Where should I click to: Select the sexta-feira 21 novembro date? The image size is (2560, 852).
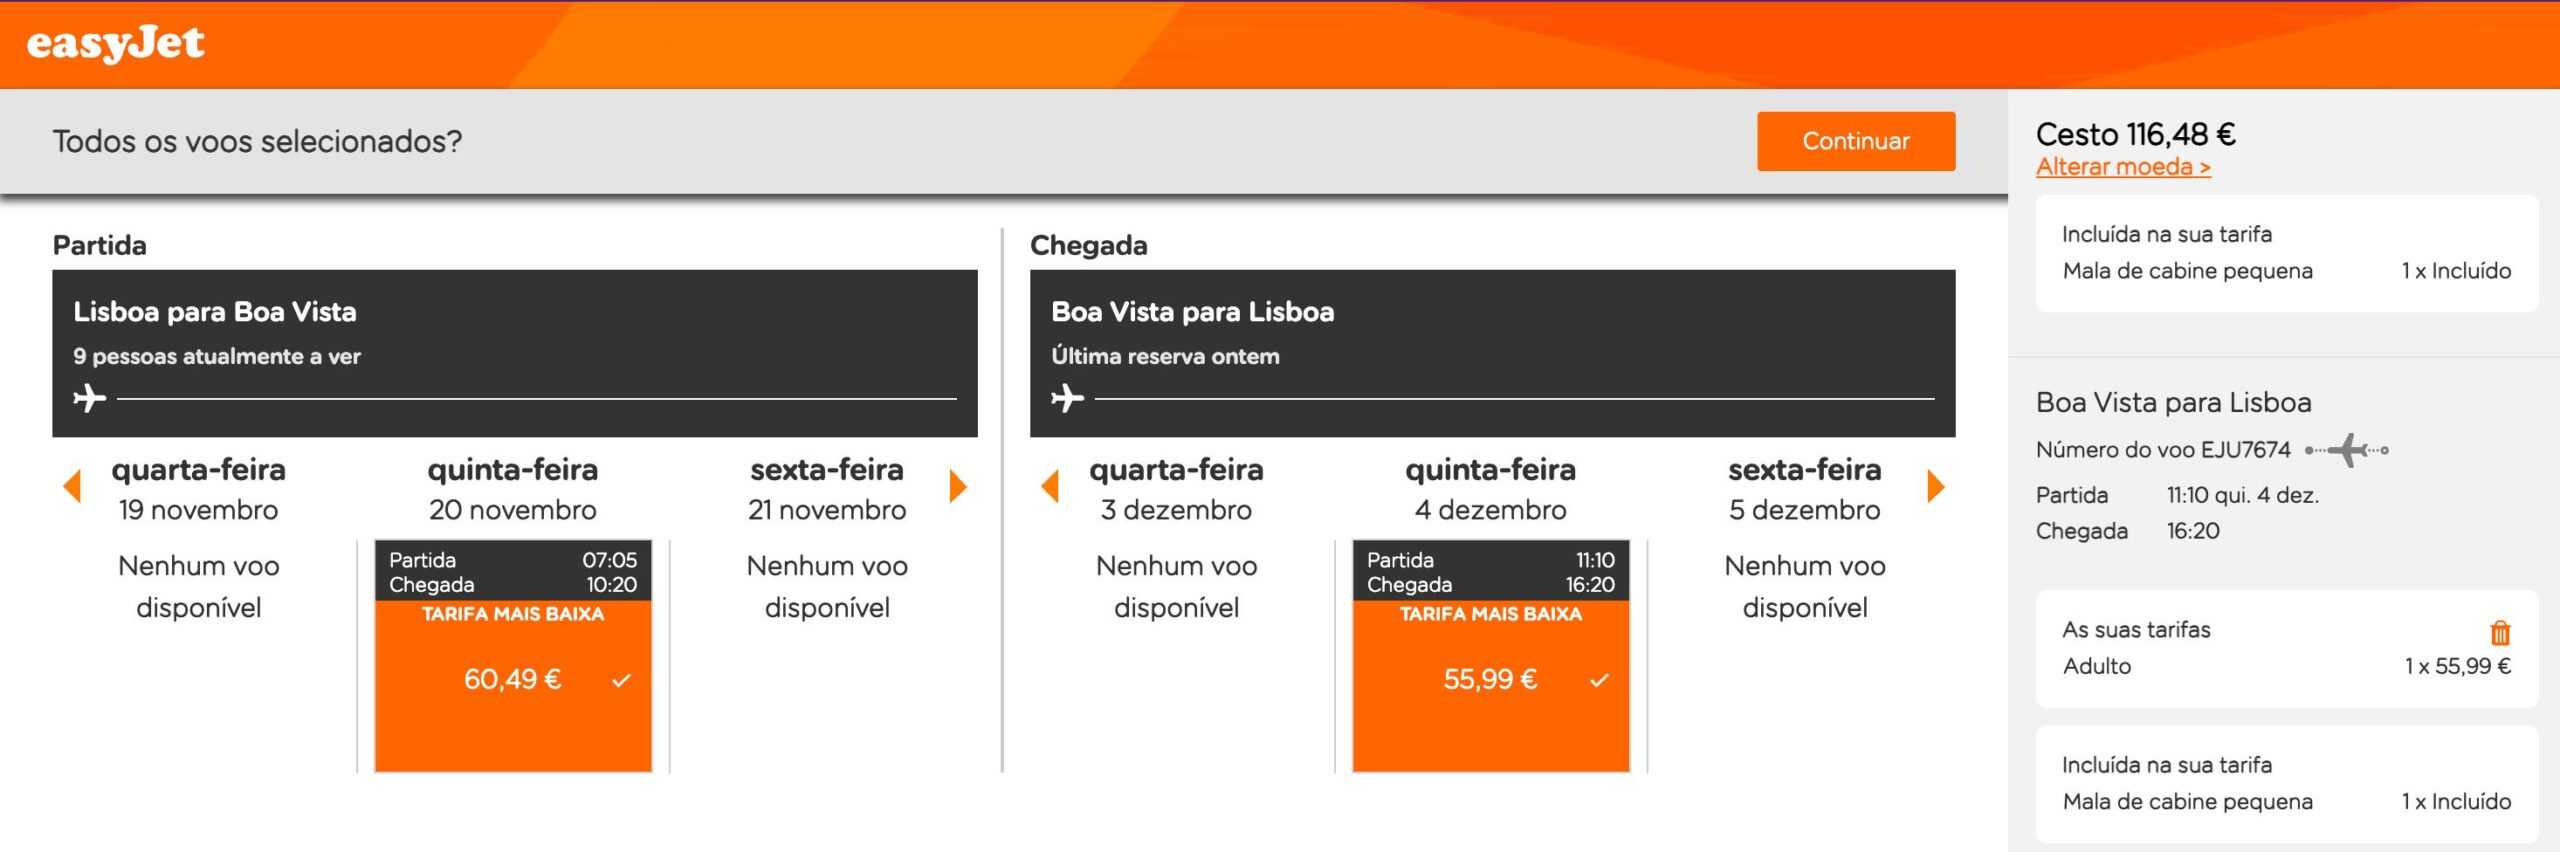coord(827,489)
